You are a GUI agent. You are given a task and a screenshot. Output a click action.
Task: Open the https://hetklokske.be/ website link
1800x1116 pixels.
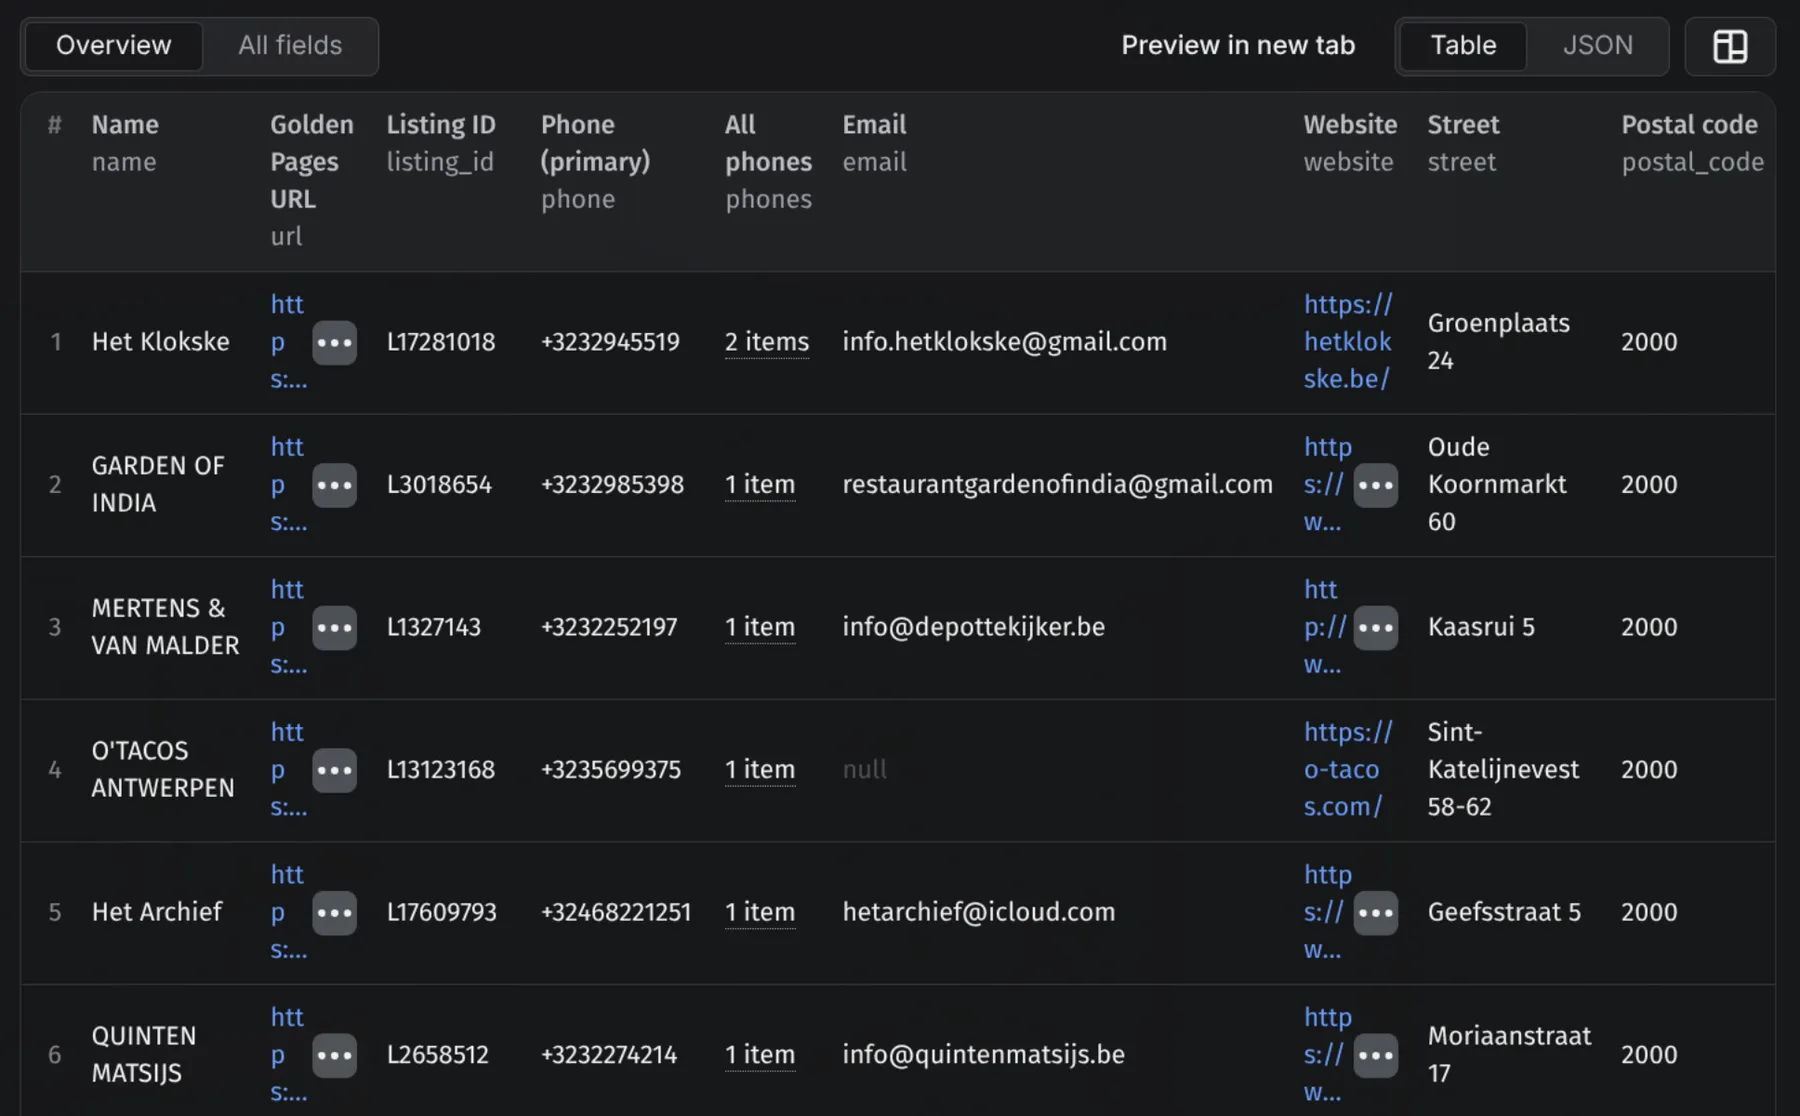click(1348, 342)
